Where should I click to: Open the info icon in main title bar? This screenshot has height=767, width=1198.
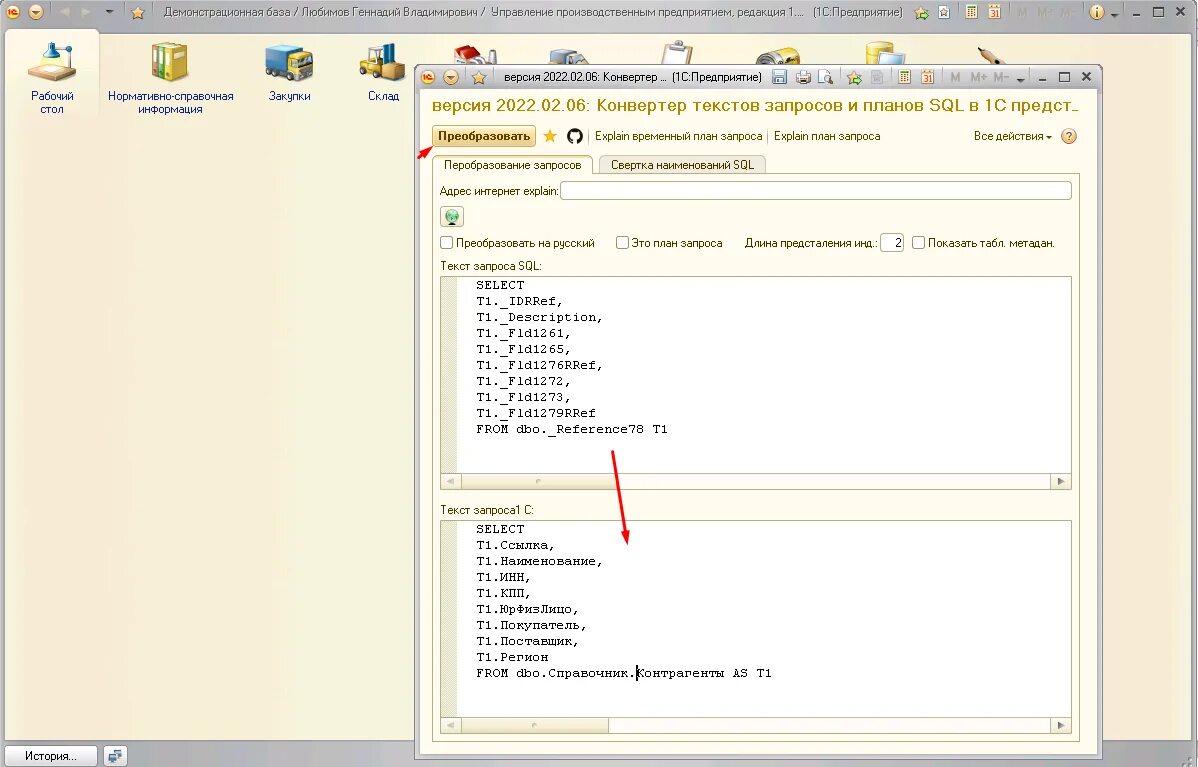[x=1096, y=12]
